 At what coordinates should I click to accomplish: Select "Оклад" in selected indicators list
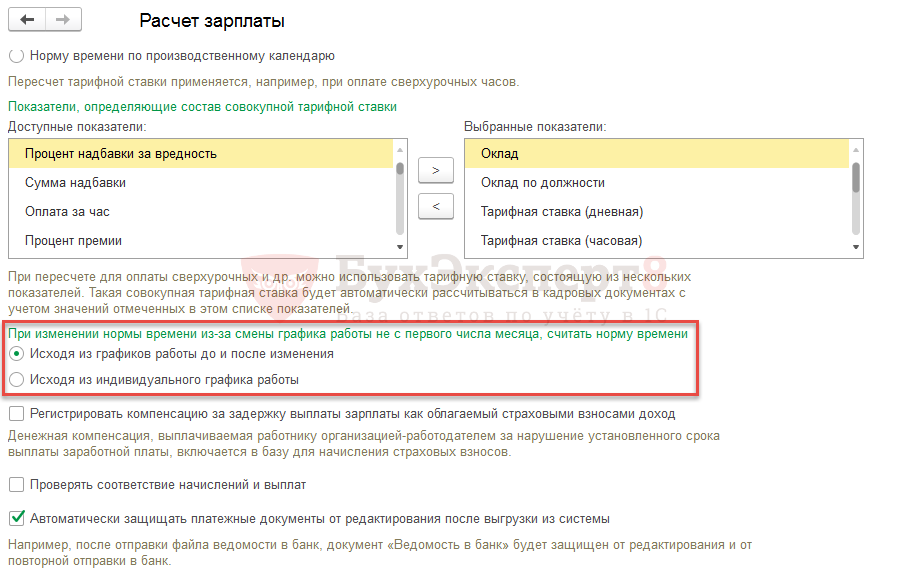(657, 154)
